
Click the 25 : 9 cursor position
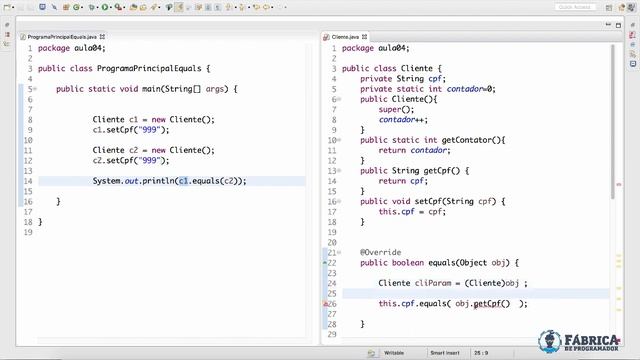[481, 353]
